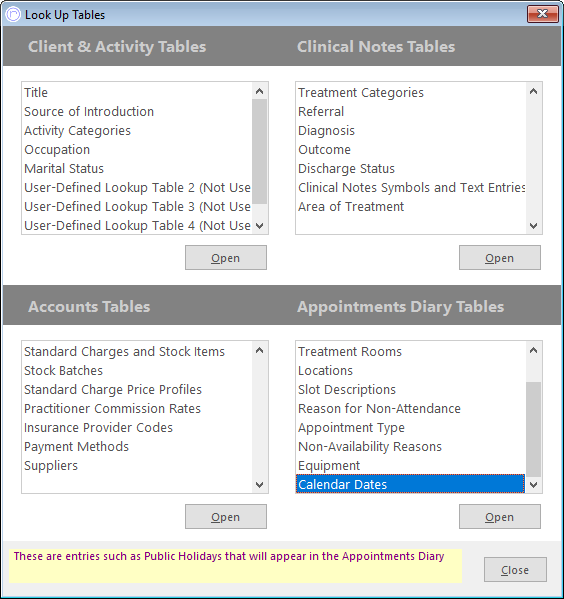The width and height of the screenshot is (564, 599).
Task: Close the Look Up Tables dialog
Action: coord(515,570)
